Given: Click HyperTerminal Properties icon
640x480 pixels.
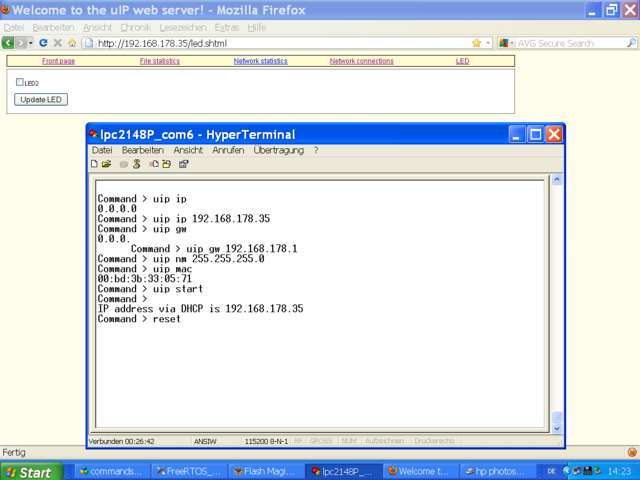Looking at the screenshot, I should [183, 164].
